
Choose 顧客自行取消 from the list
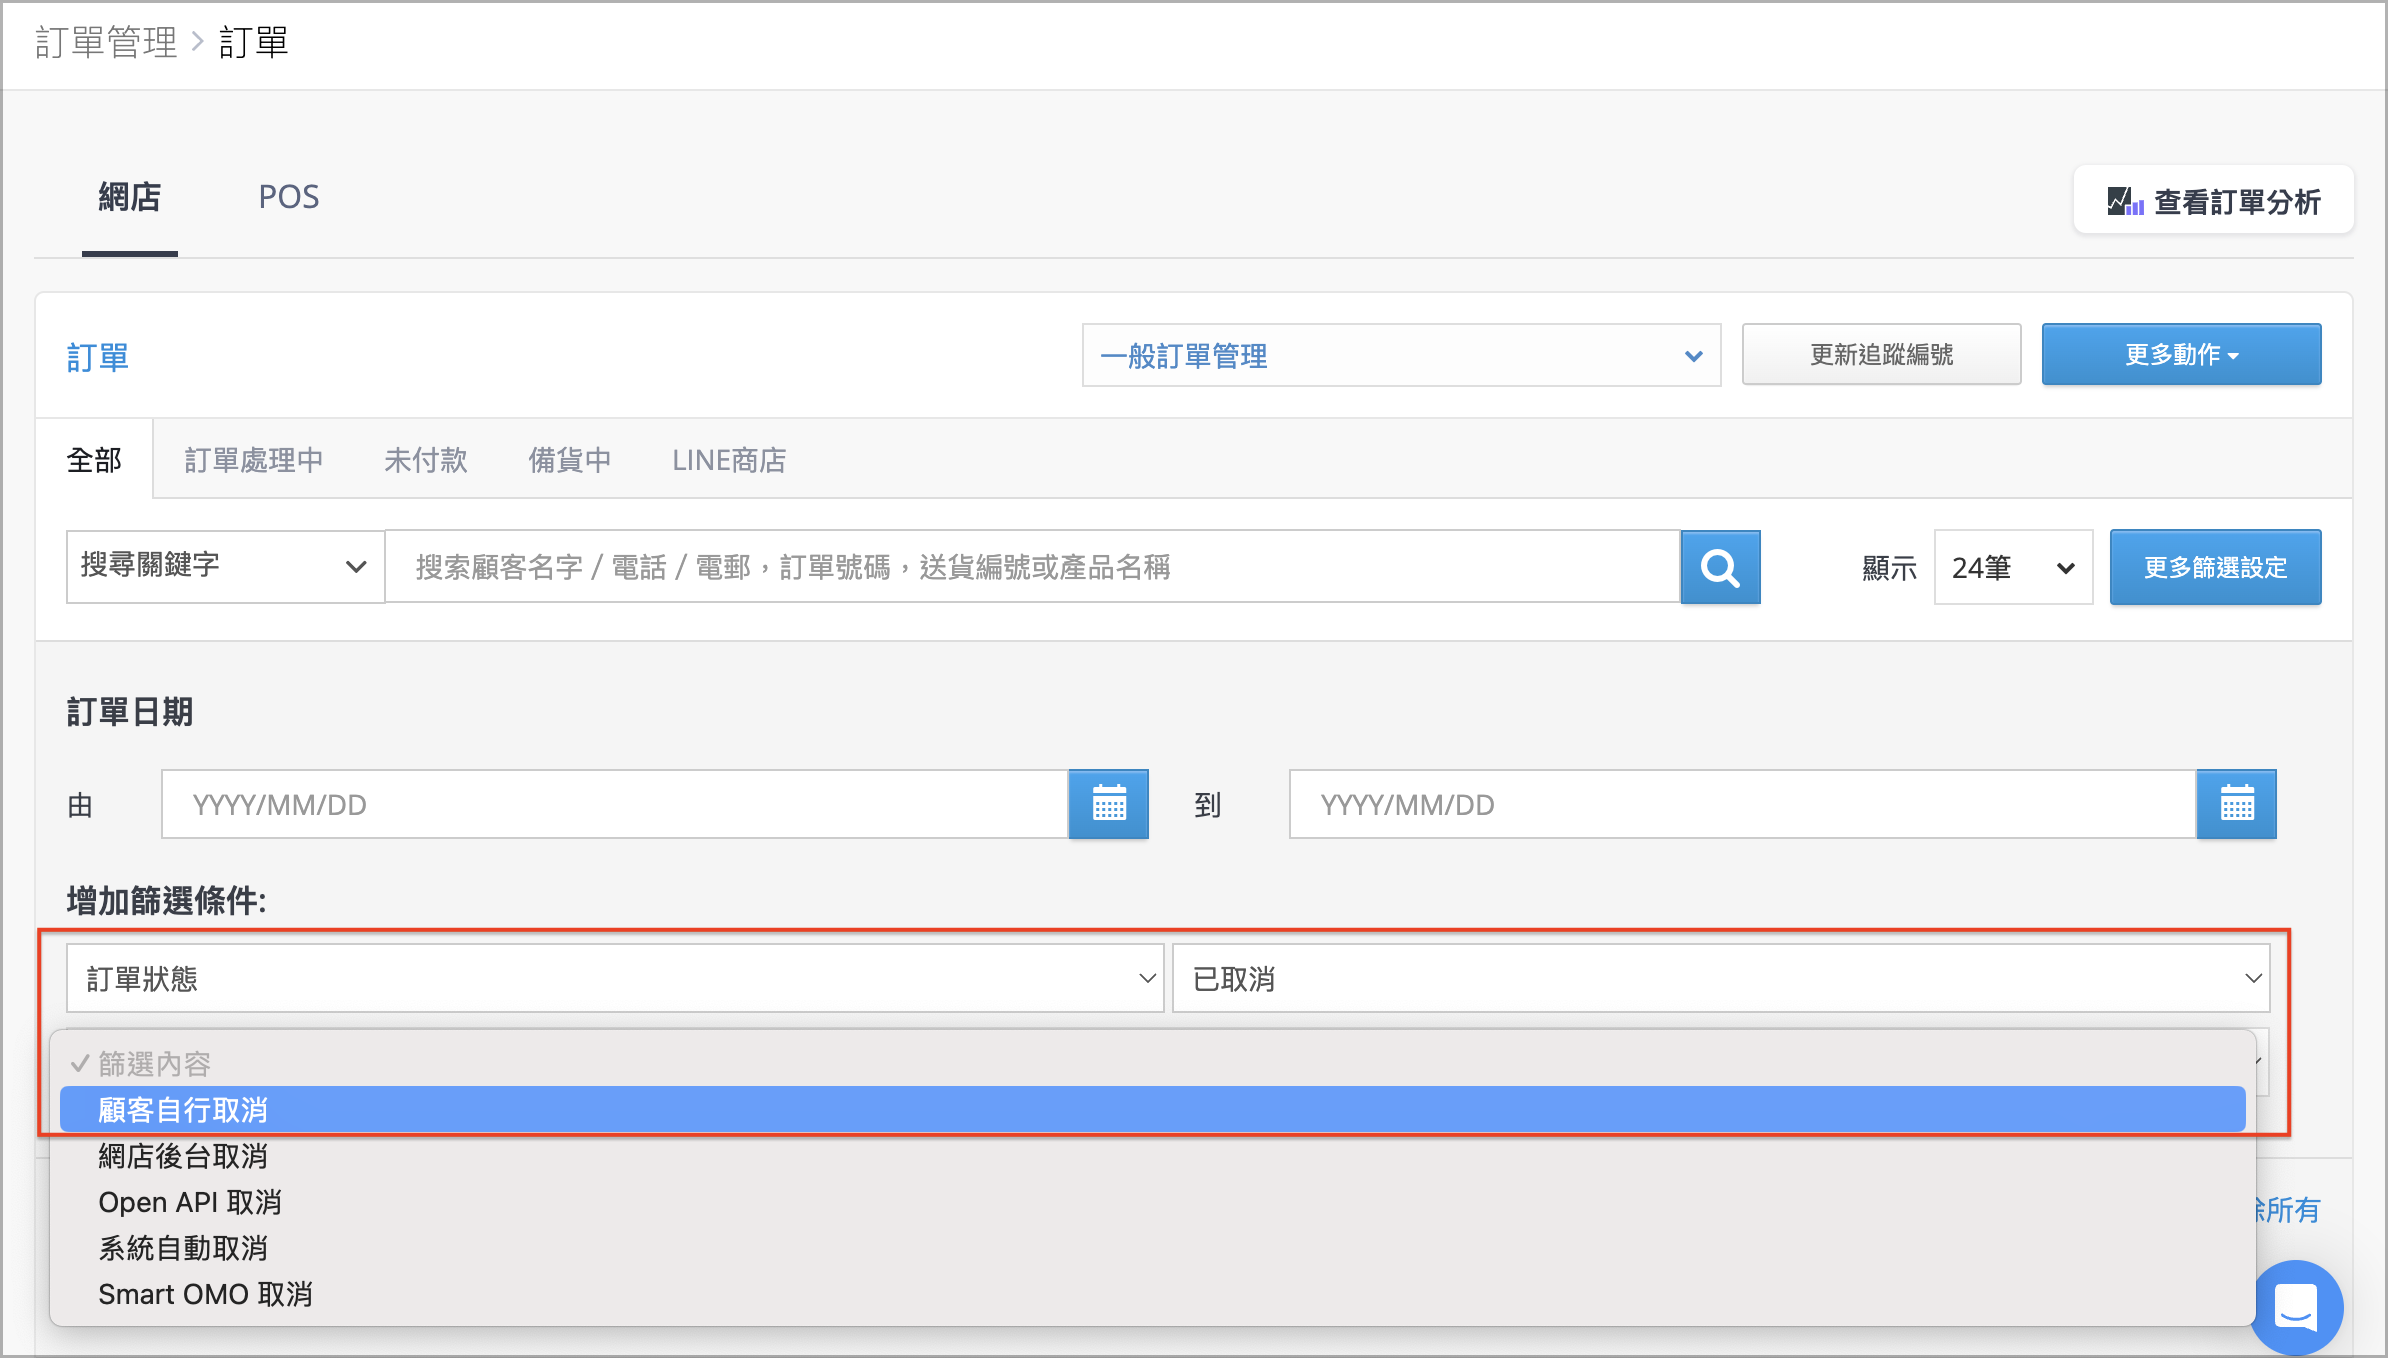click(1153, 1109)
